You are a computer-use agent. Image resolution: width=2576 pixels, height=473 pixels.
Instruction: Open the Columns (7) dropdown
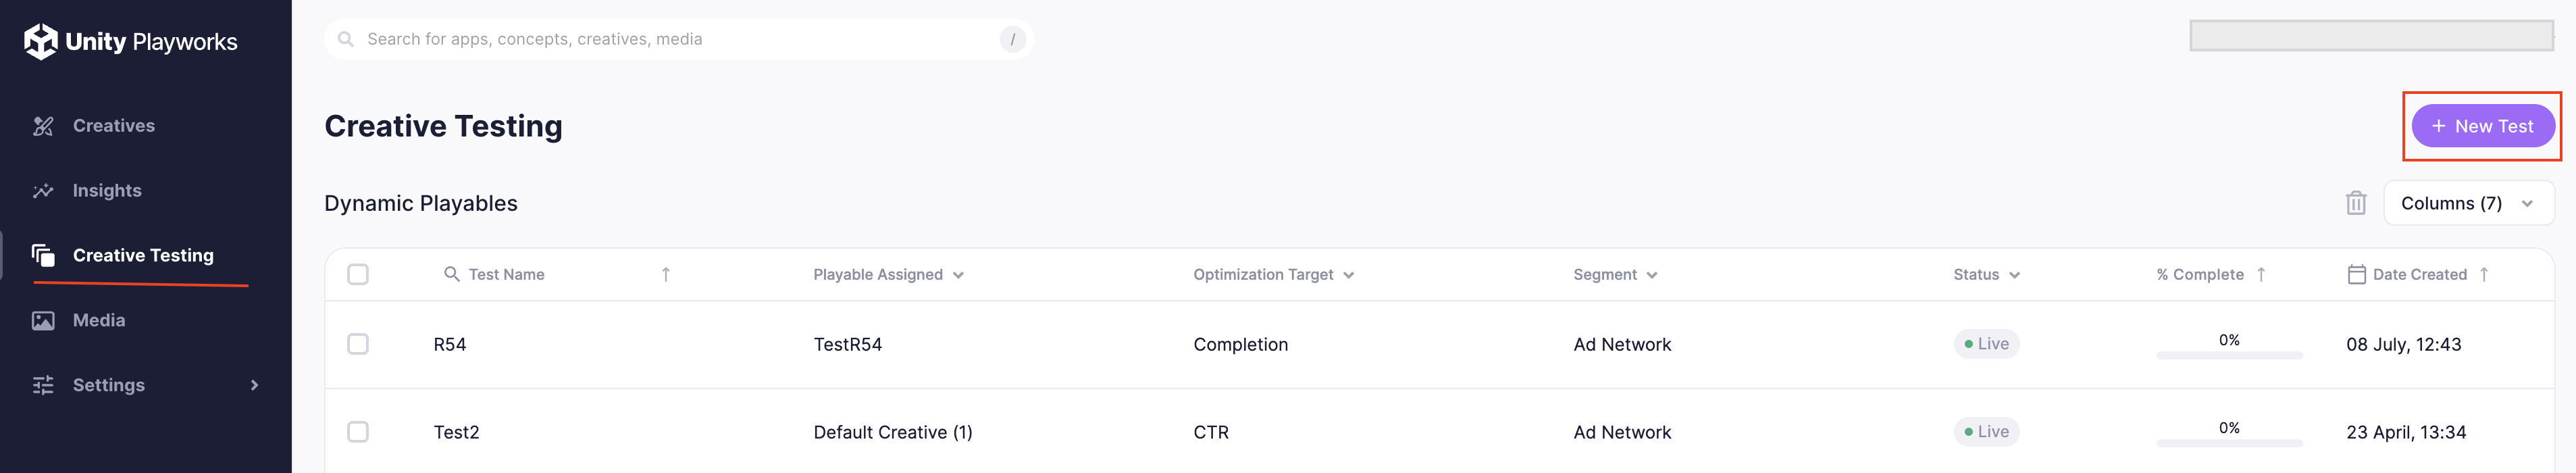coord(2469,203)
